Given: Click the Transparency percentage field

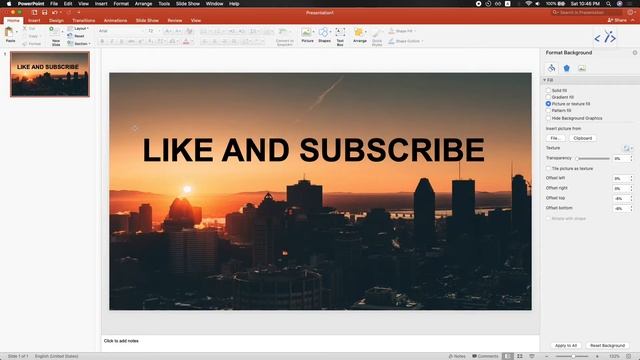Looking at the screenshot, I should point(621,158).
